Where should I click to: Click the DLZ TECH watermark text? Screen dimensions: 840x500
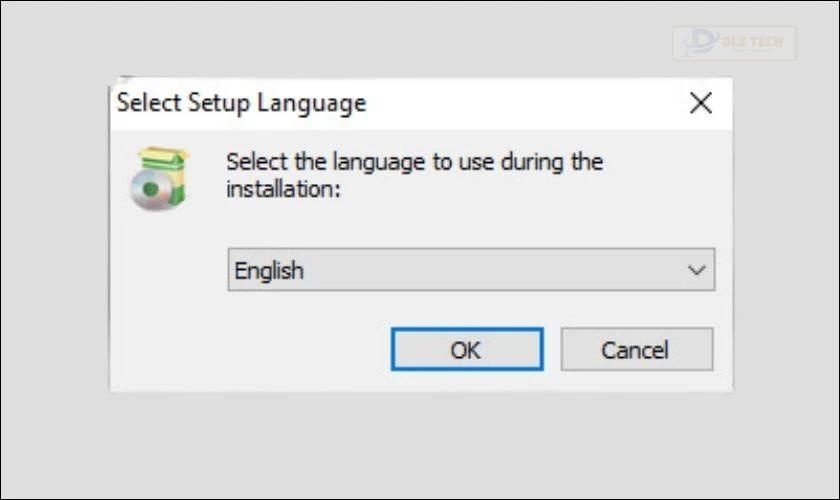click(752, 42)
